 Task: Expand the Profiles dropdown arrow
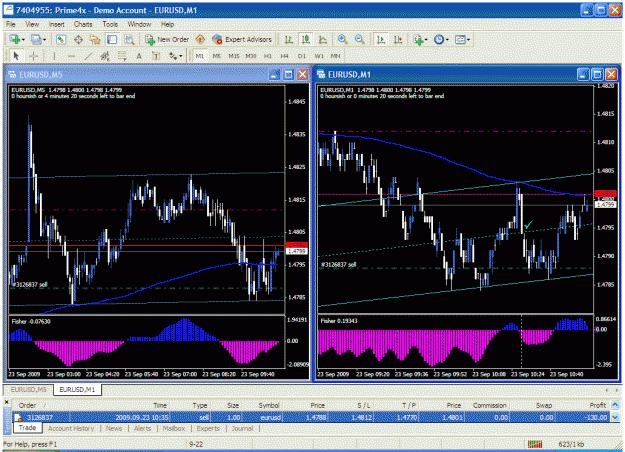click(x=44, y=40)
